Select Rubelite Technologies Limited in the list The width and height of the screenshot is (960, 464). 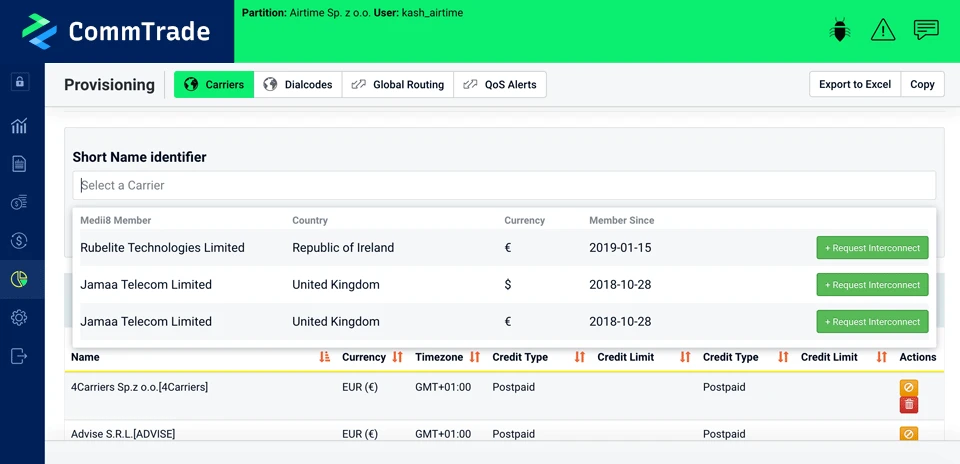pyautogui.click(x=162, y=248)
